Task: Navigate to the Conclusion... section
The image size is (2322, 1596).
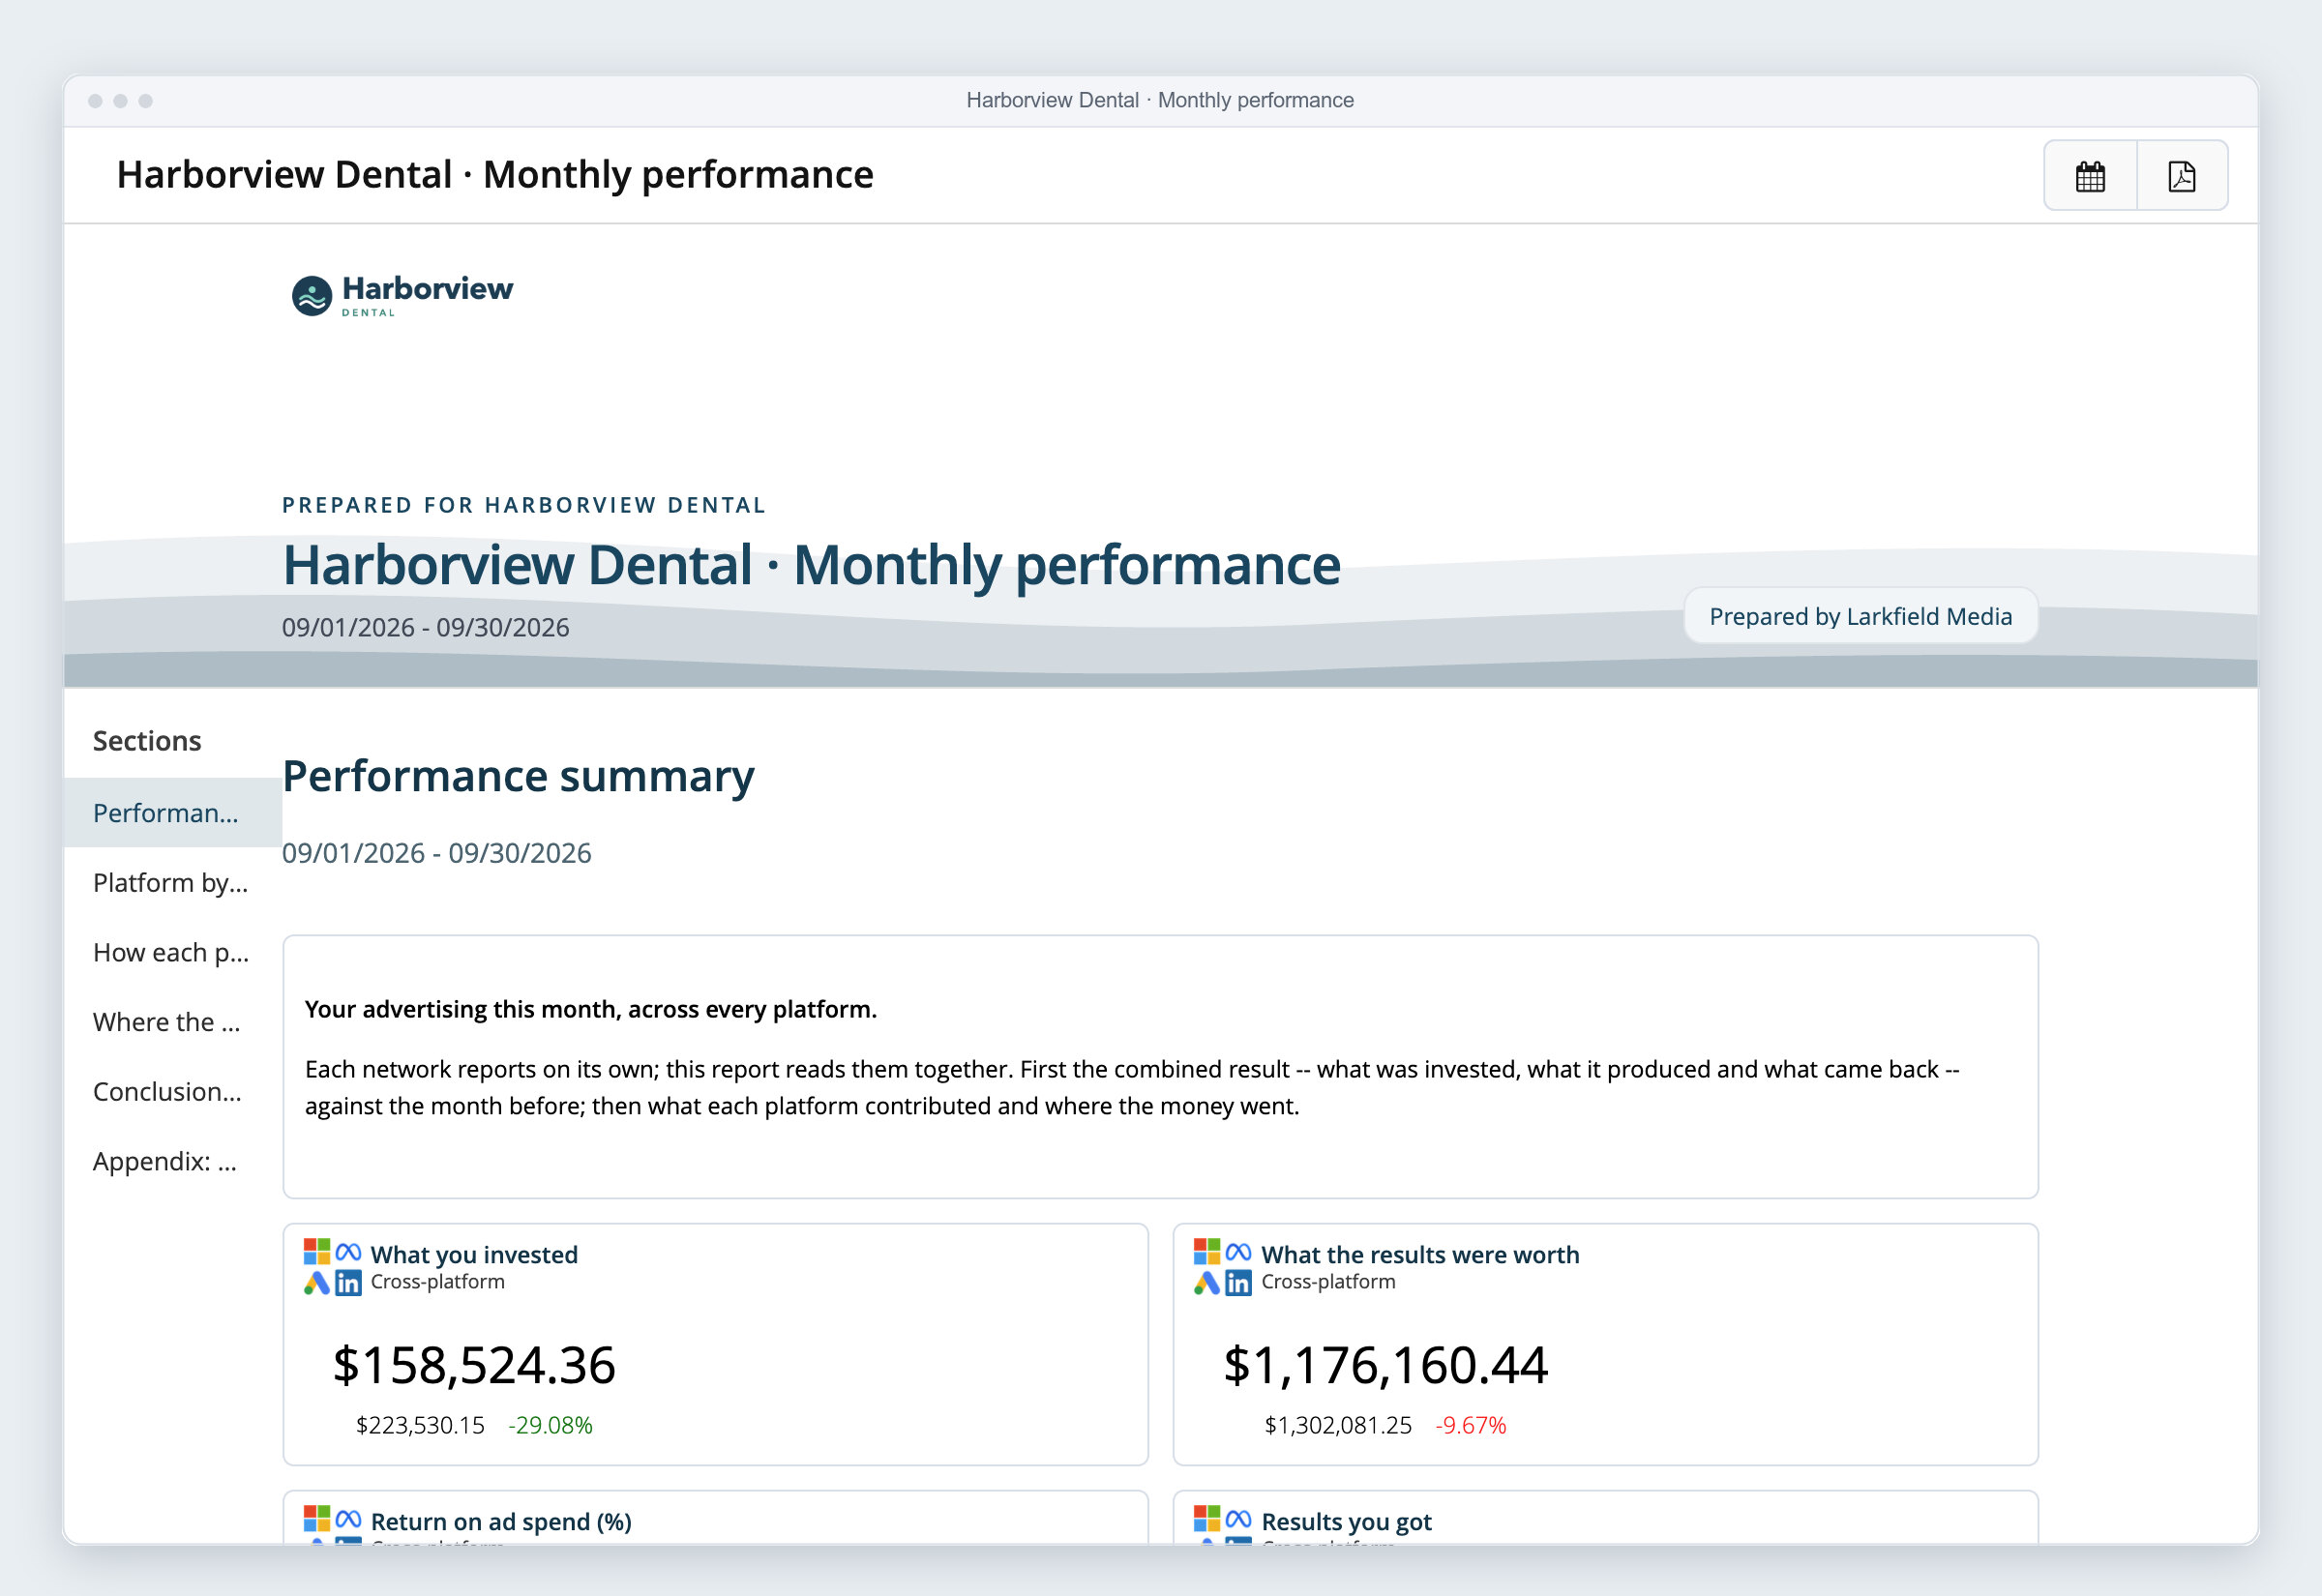Action: coord(173,1092)
